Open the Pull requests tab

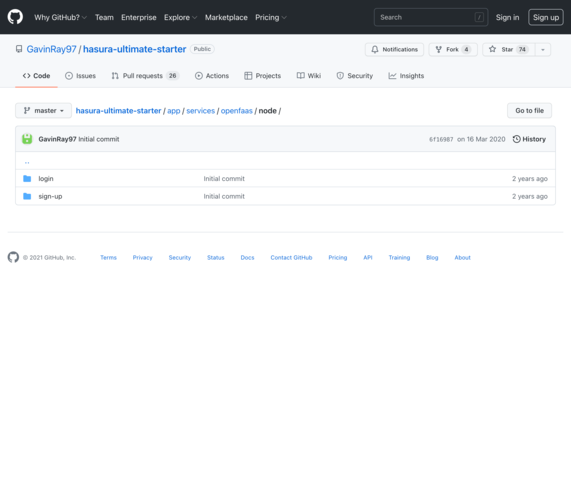click(145, 76)
